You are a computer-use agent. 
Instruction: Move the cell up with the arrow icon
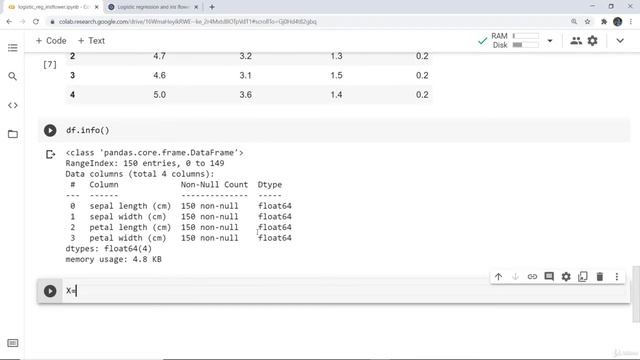(498, 277)
